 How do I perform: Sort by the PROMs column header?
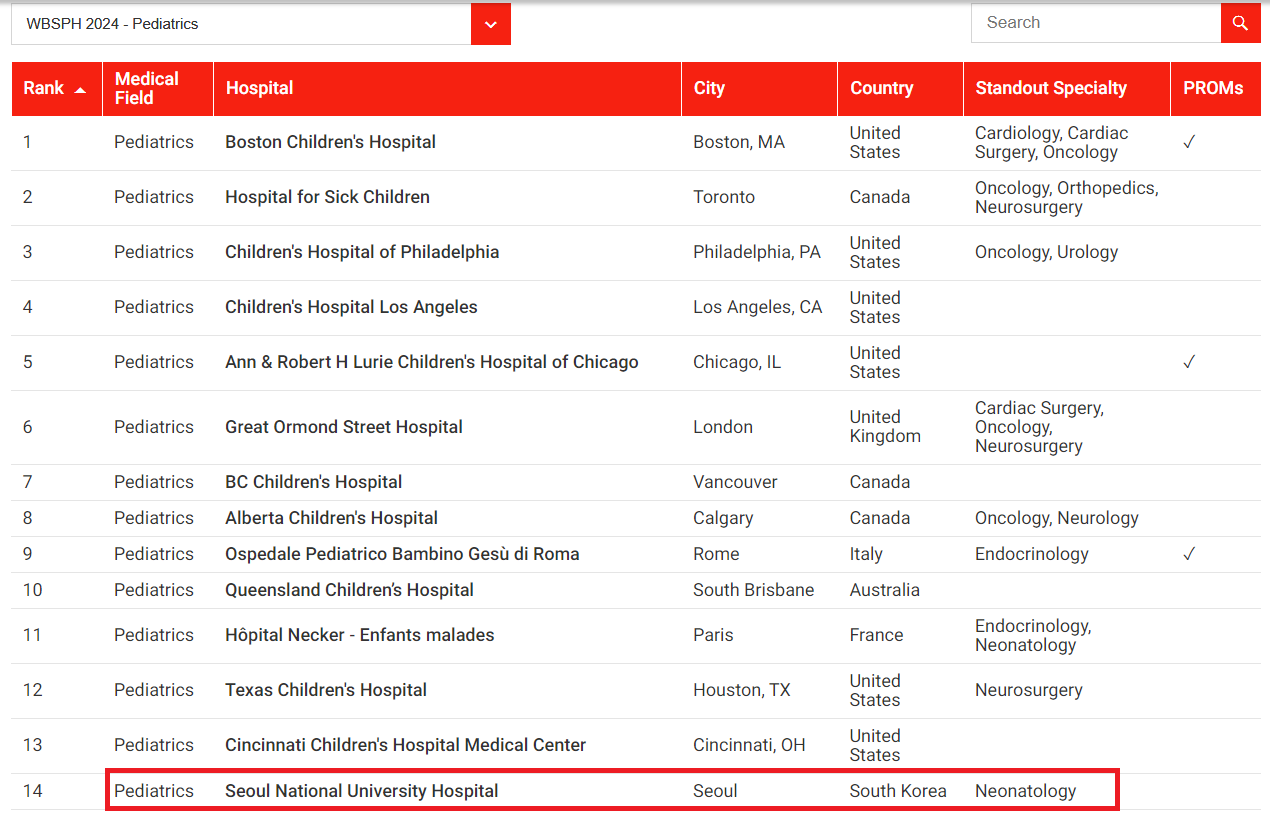click(x=1215, y=89)
